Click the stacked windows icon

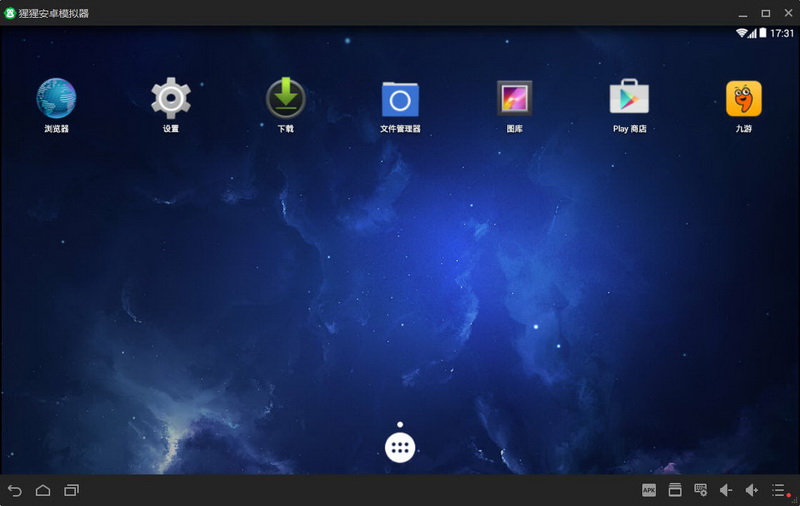click(x=675, y=490)
